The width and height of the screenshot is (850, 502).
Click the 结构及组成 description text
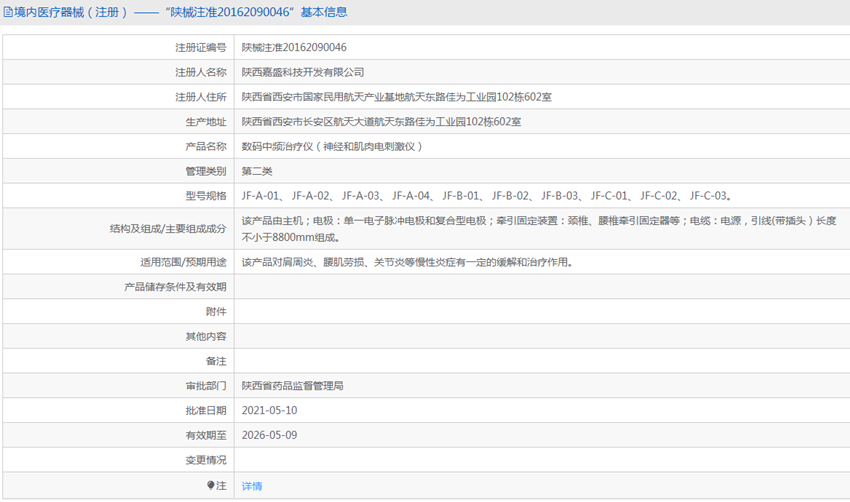pyautogui.click(x=538, y=228)
